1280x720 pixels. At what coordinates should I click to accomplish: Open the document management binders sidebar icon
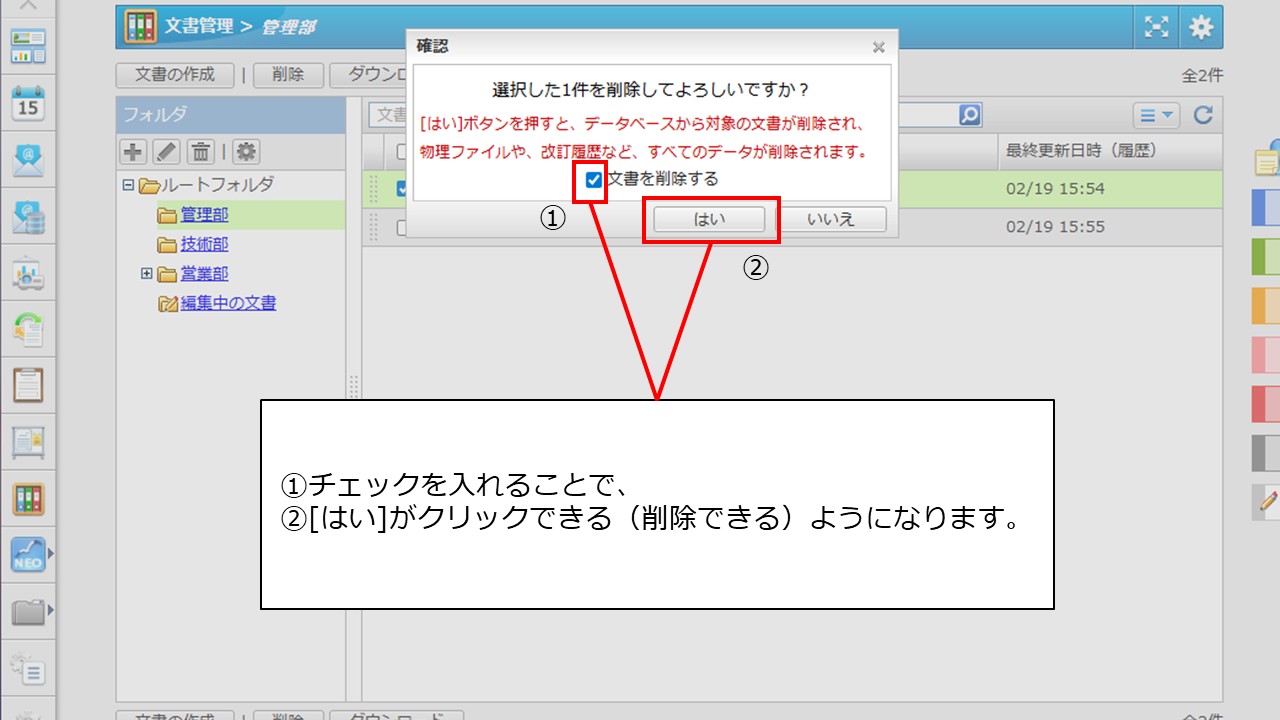(28, 498)
